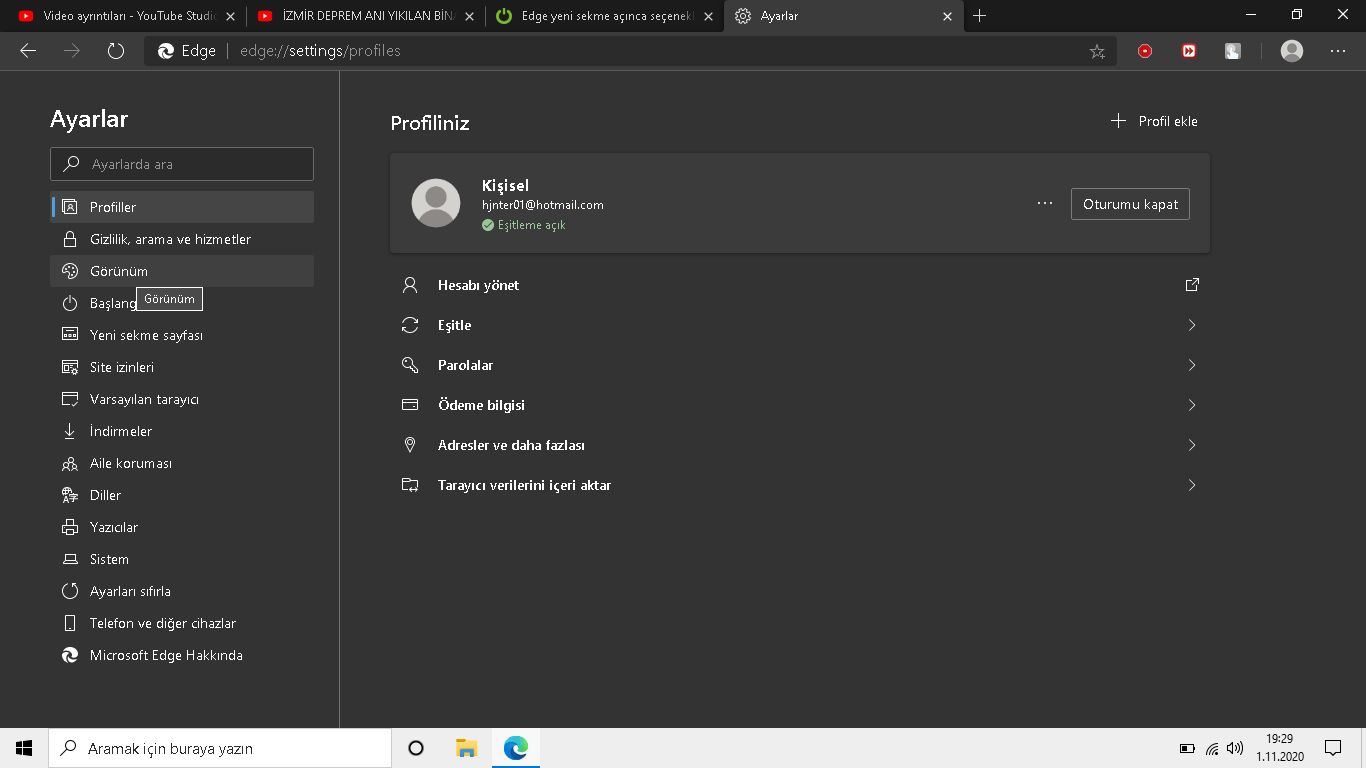The image size is (1366, 768).
Task: Open the Aile koruması settings
Action: pyautogui.click(x=182, y=463)
